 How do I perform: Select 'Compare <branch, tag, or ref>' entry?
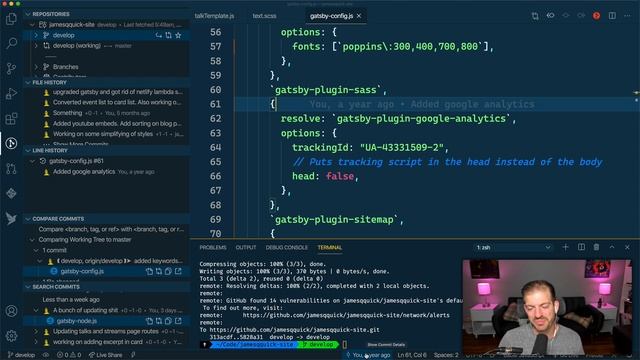(x=111, y=229)
